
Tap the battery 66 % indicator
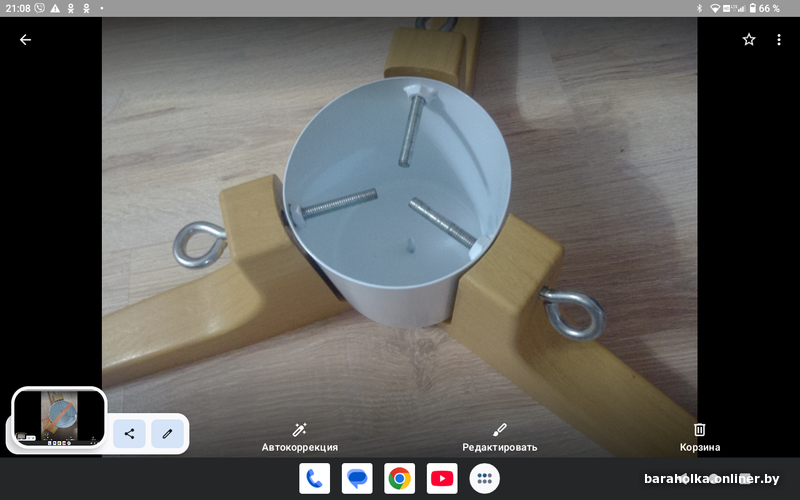coord(764,8)
